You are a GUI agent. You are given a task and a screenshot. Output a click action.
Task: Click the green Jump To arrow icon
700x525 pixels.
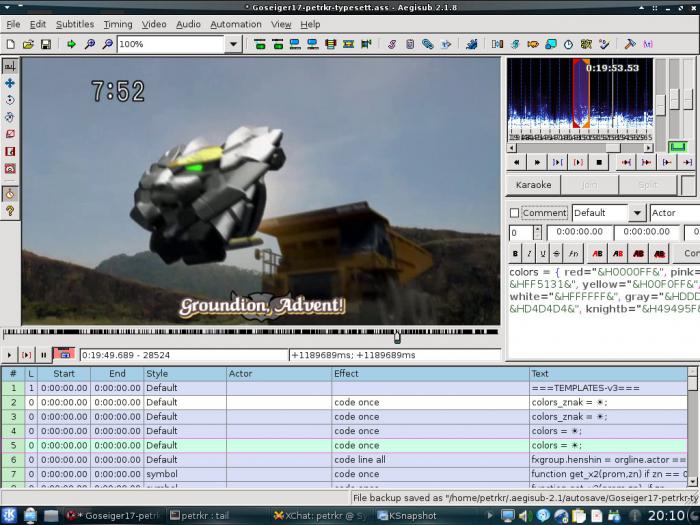(71, 44)
